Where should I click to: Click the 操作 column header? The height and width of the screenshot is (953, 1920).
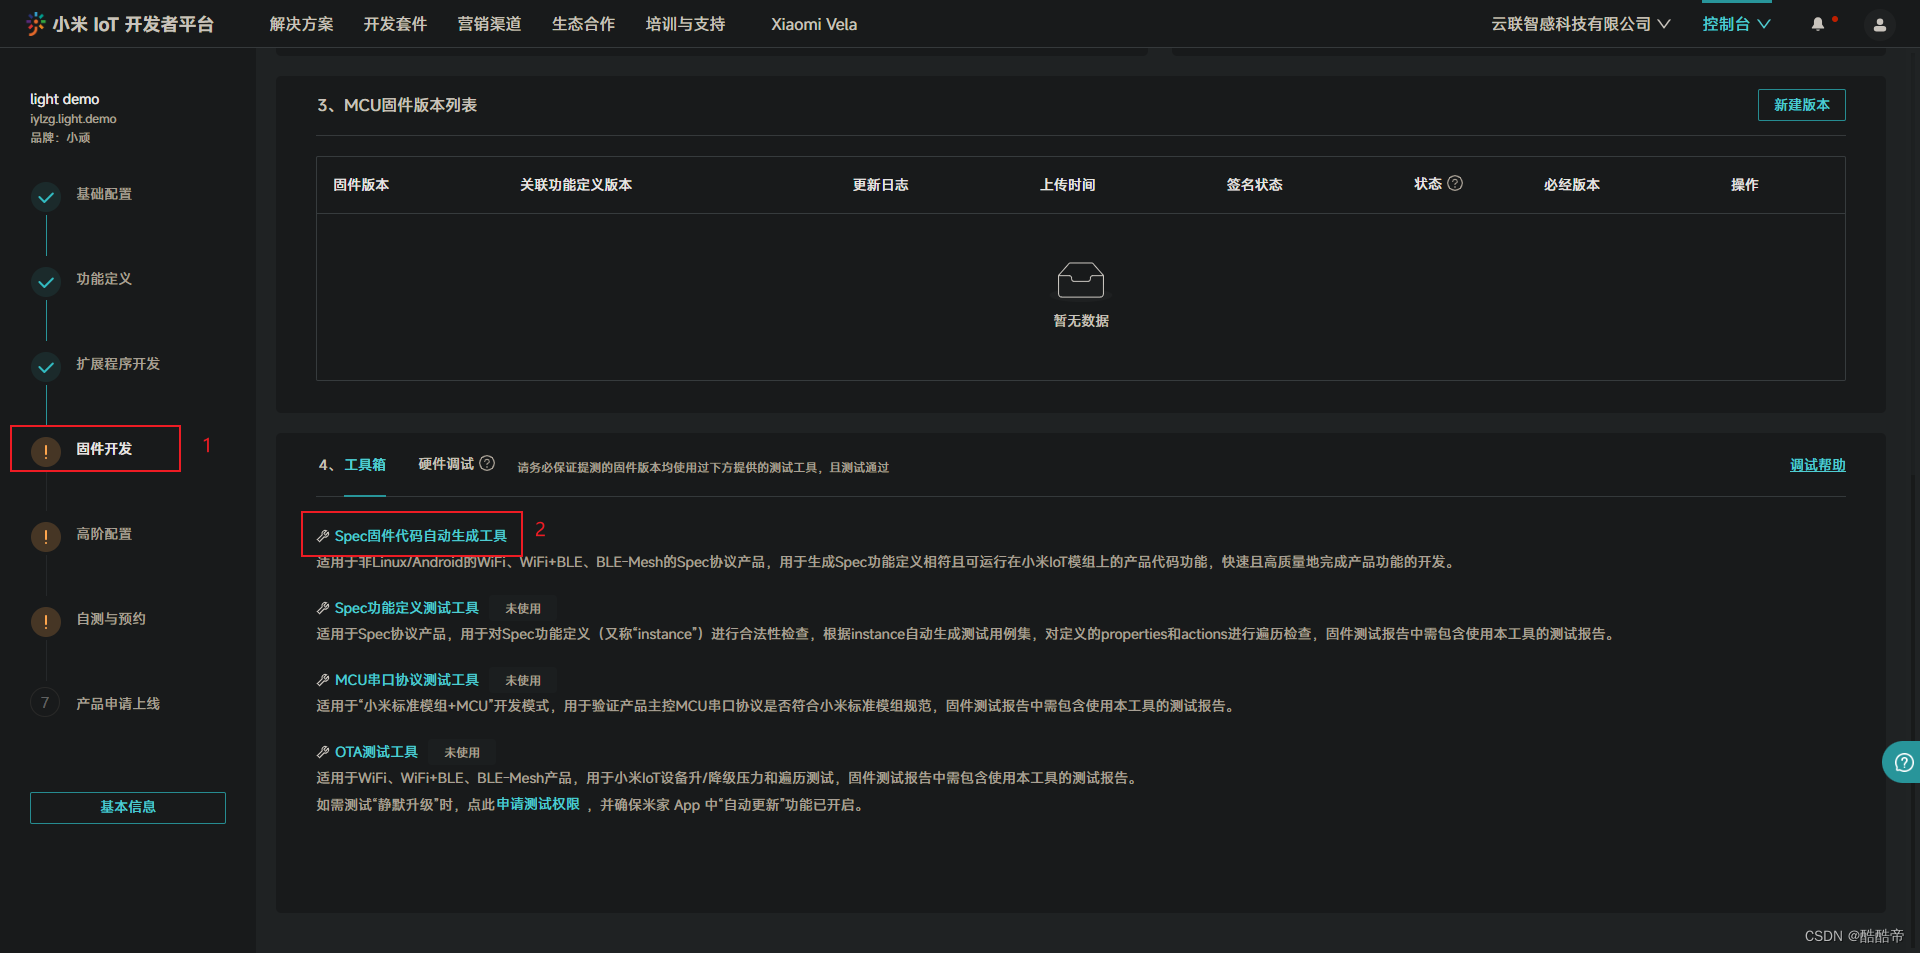tap(1745, 185)
